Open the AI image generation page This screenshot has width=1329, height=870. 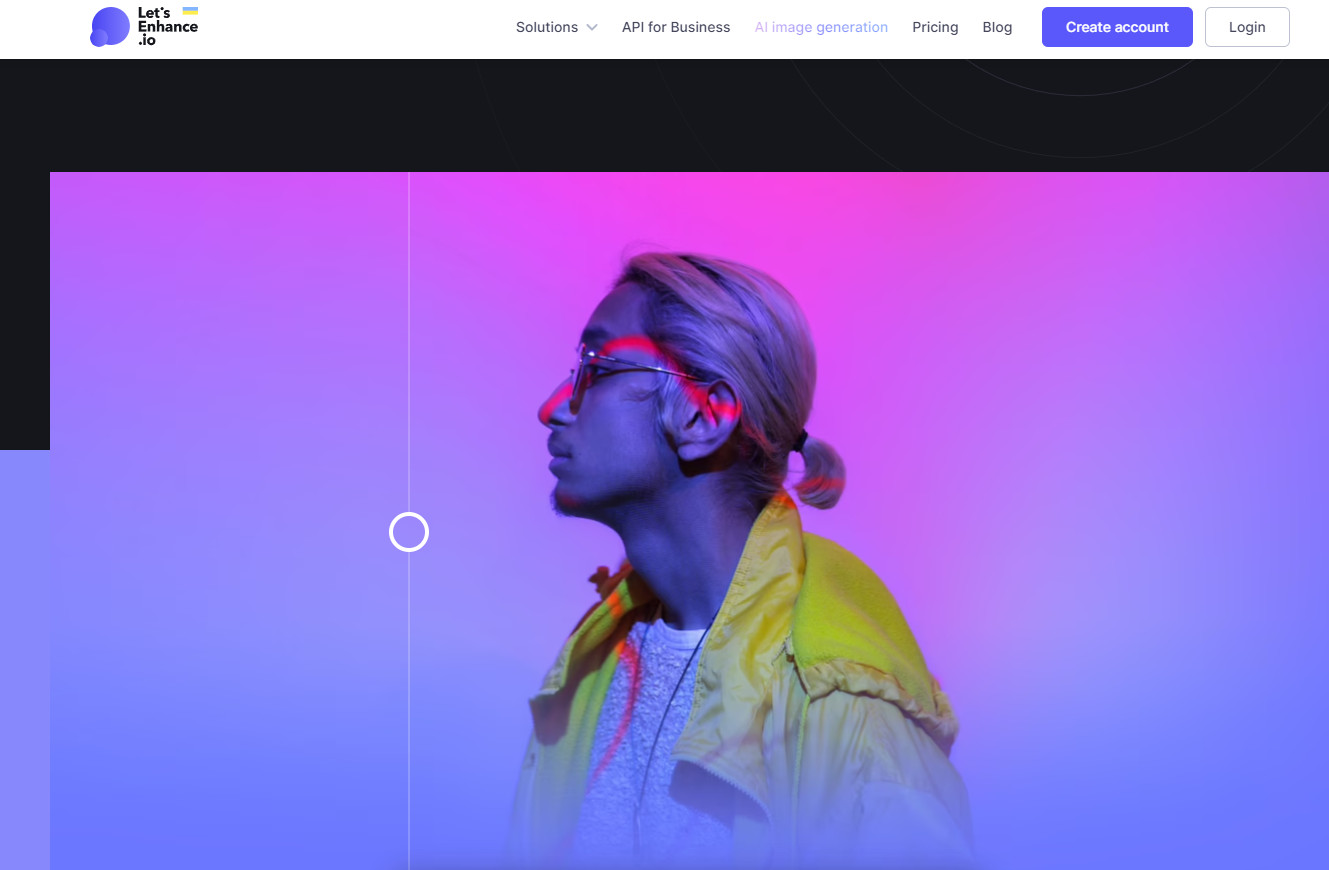(x=821, y=27)
